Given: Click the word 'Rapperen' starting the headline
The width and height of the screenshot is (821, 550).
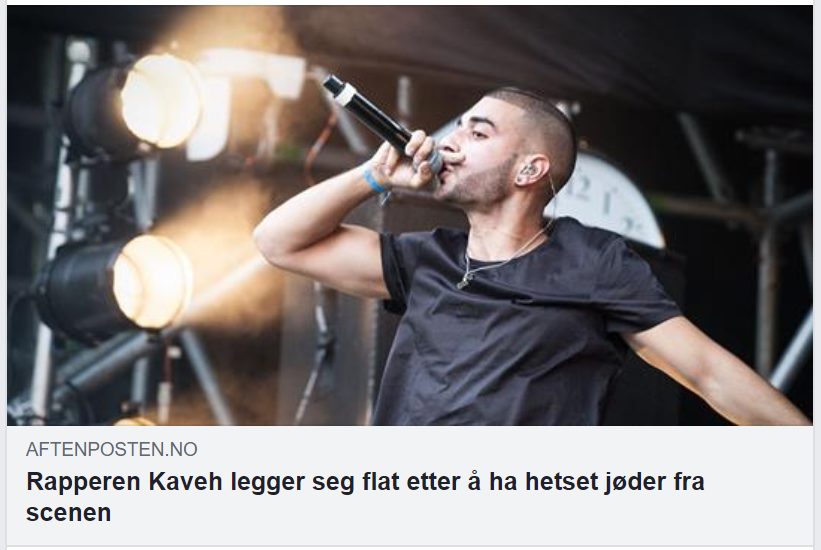Looking at the screenshot, I should point(84,483).
